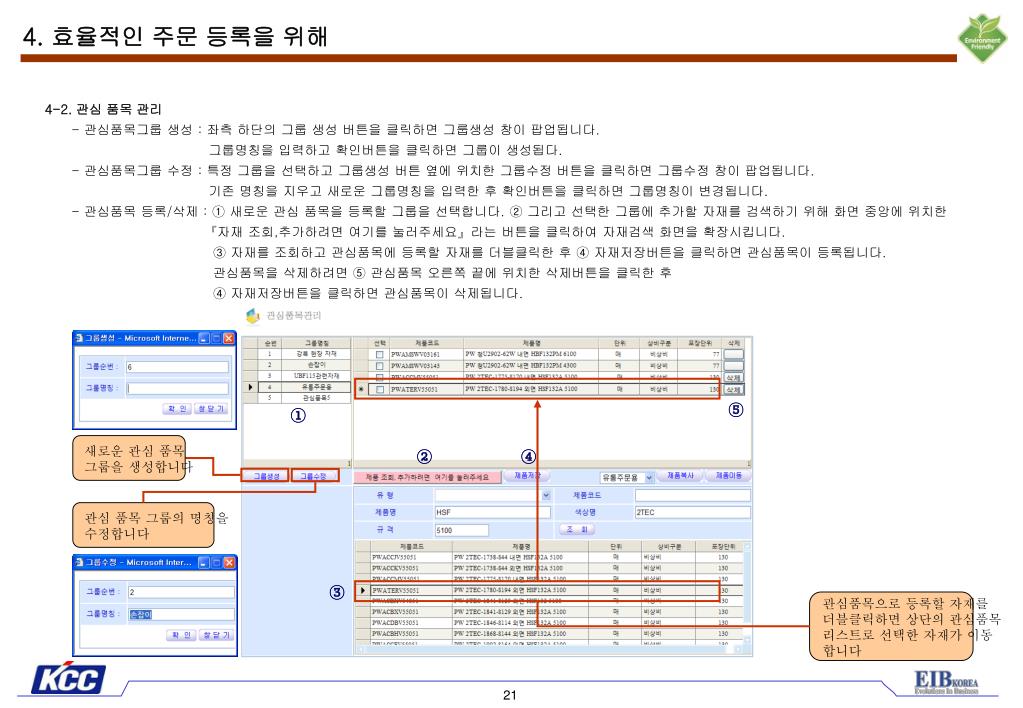Image resolution: width=1023 pixels, height=708 pixels.
Task: Minimize the 그룹생성 window
Action: point(204,338)
